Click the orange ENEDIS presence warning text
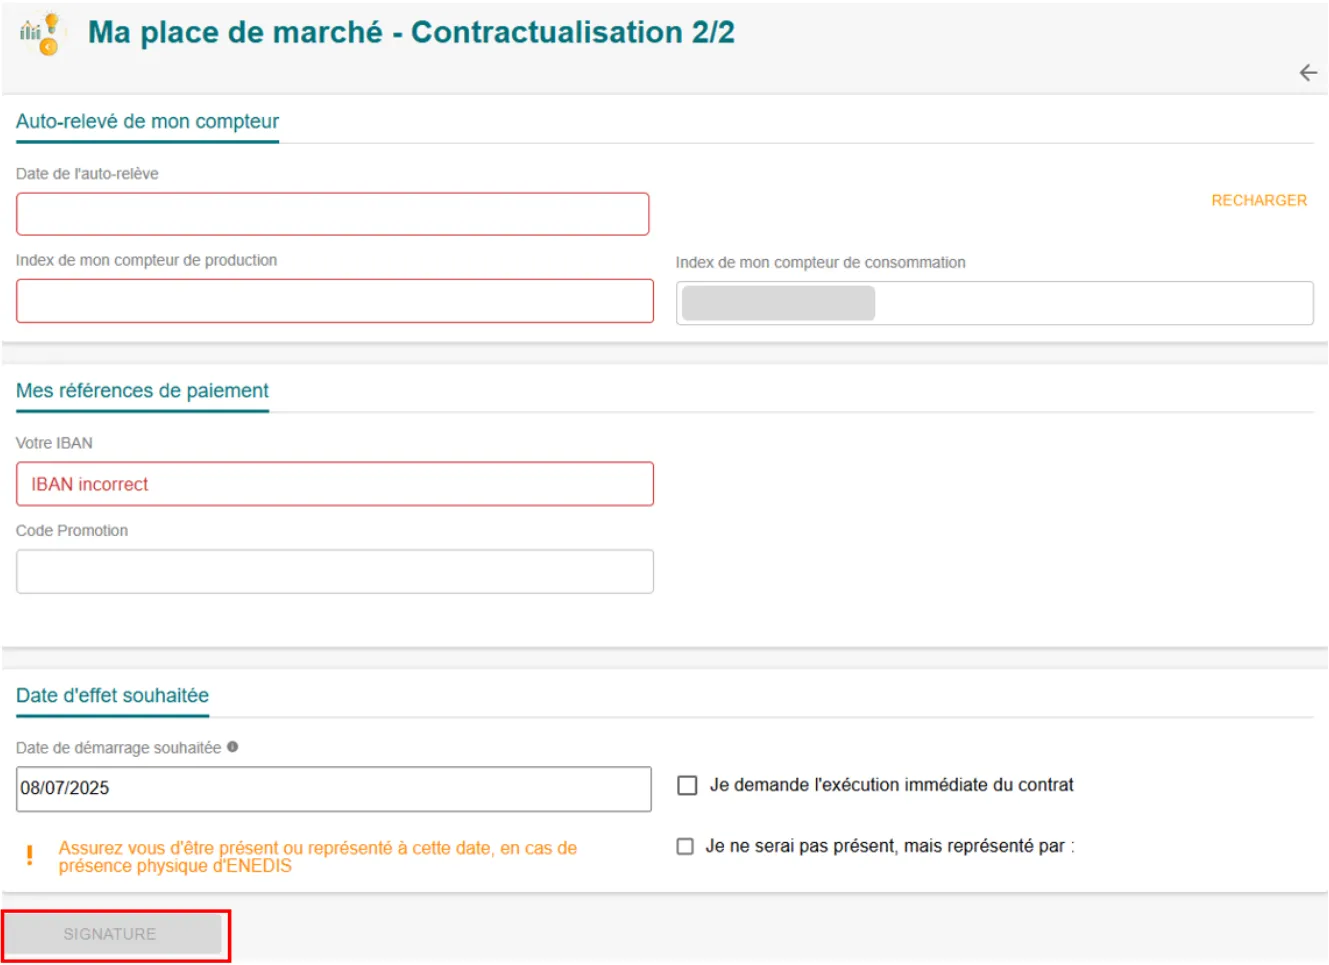 pos(317,857)
